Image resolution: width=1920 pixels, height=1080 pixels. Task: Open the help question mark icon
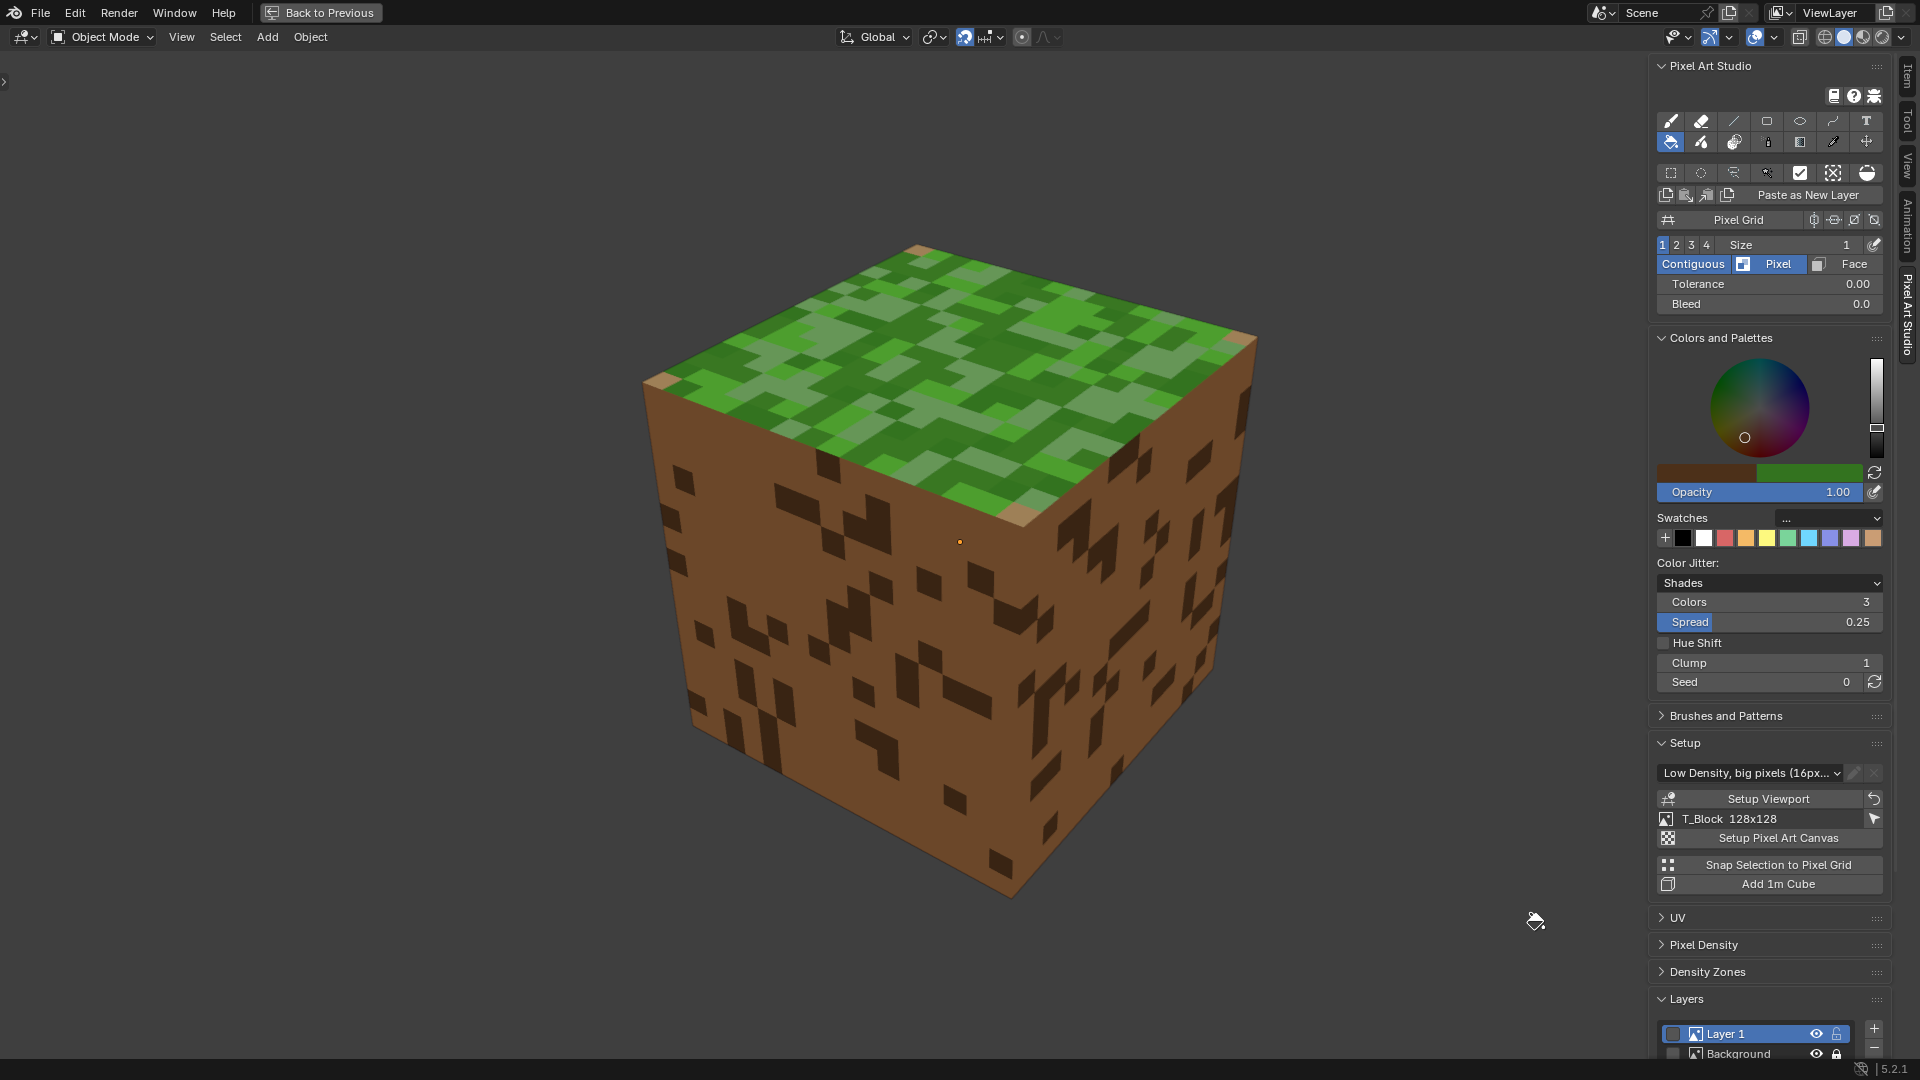coord(1854,96)
